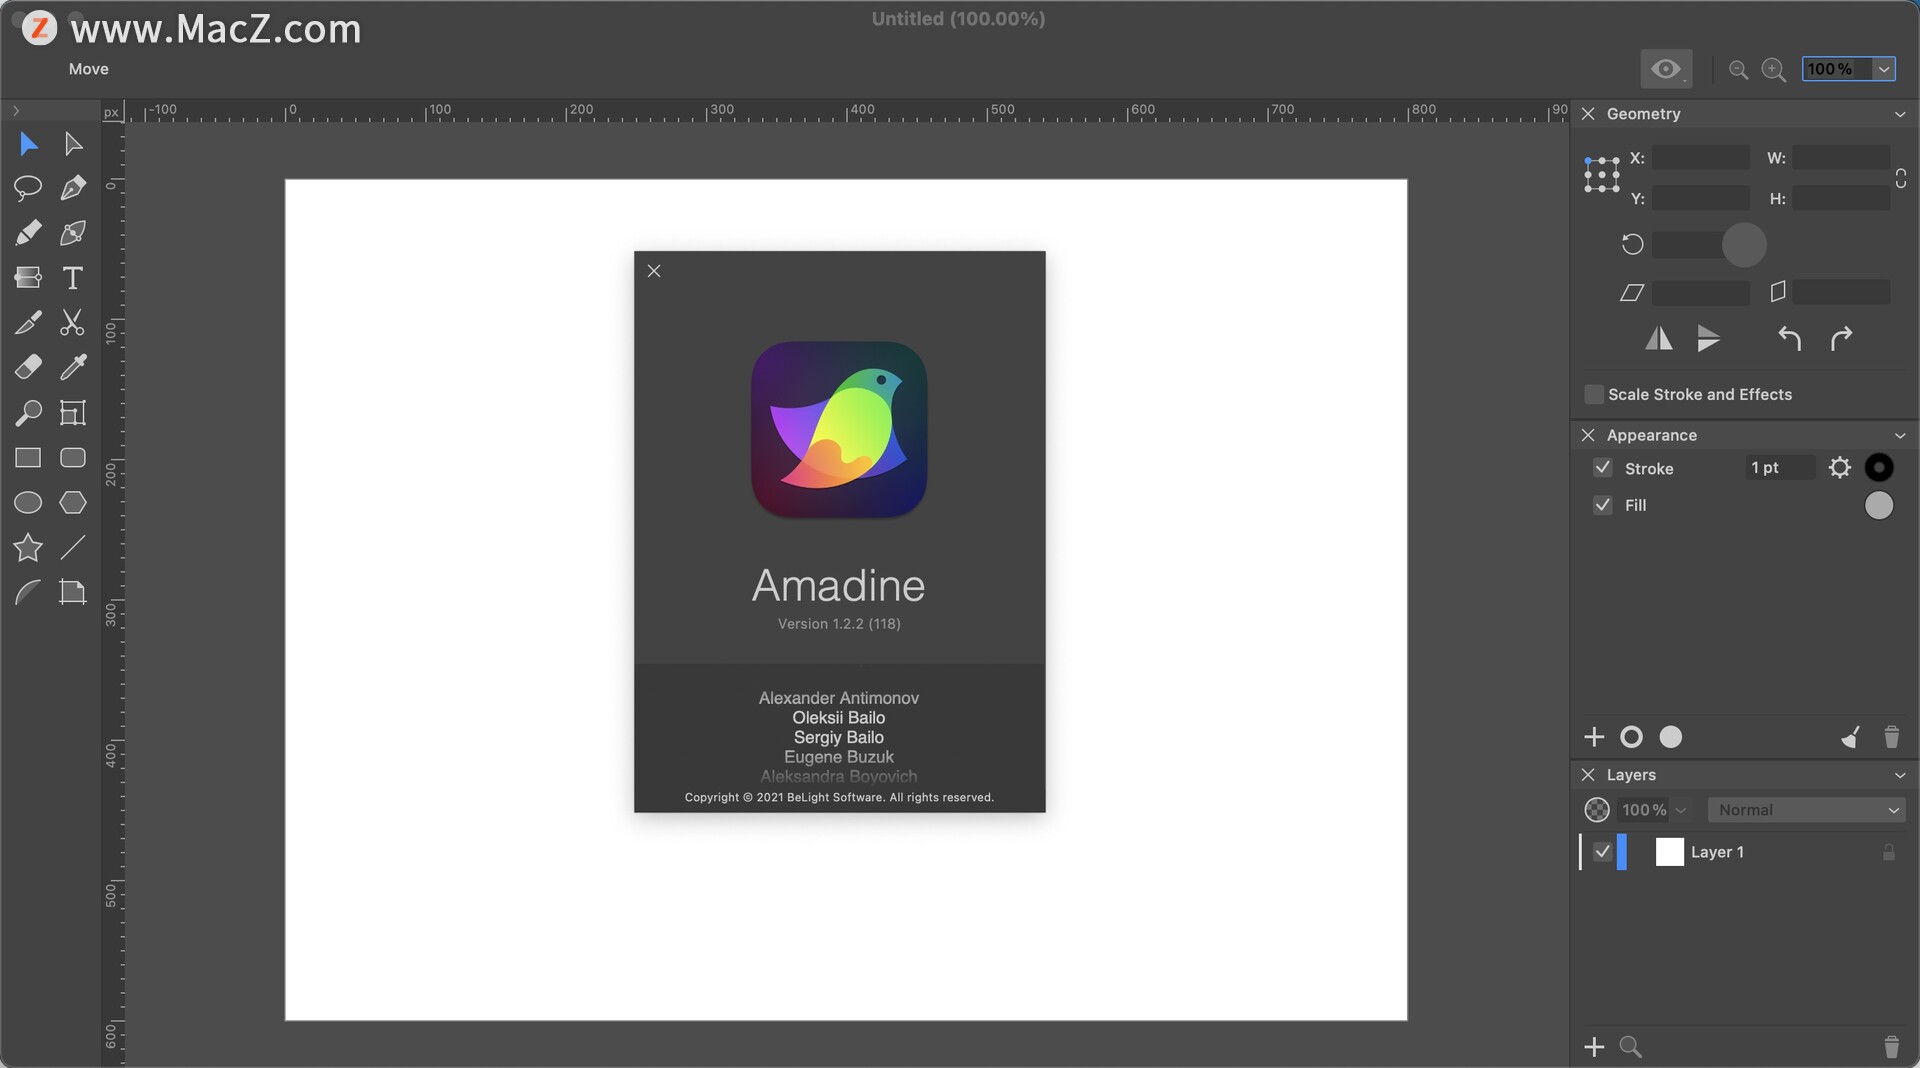Choose the Rectangle shape tool
The width and height of the screenshot is (1920, 1068).
point(28,458)
